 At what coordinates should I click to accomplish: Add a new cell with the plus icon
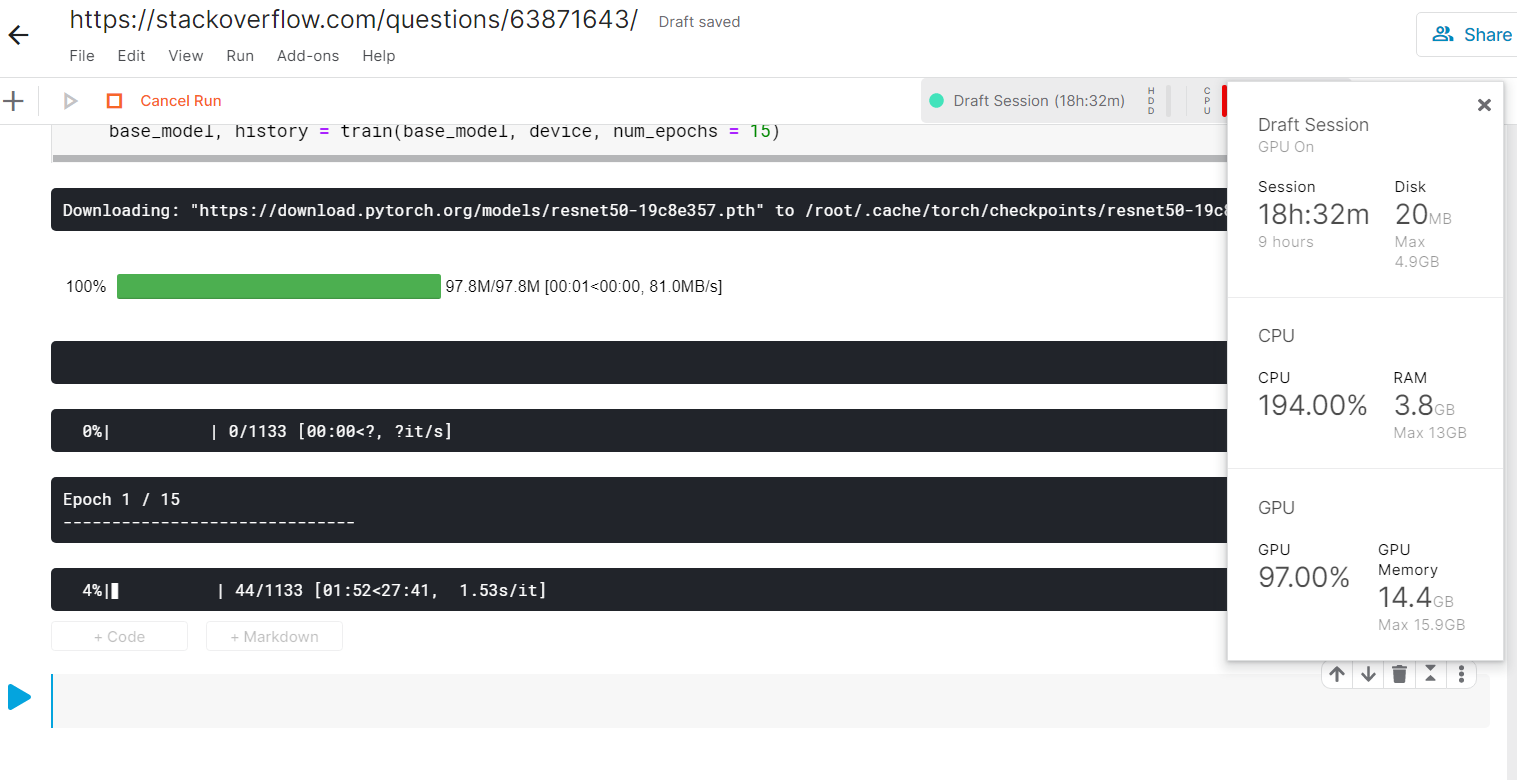13,100
